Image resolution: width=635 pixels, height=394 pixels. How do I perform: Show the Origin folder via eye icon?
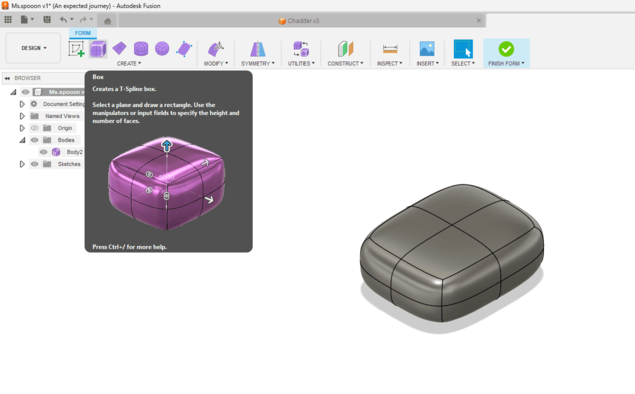(x=34, y=128)
